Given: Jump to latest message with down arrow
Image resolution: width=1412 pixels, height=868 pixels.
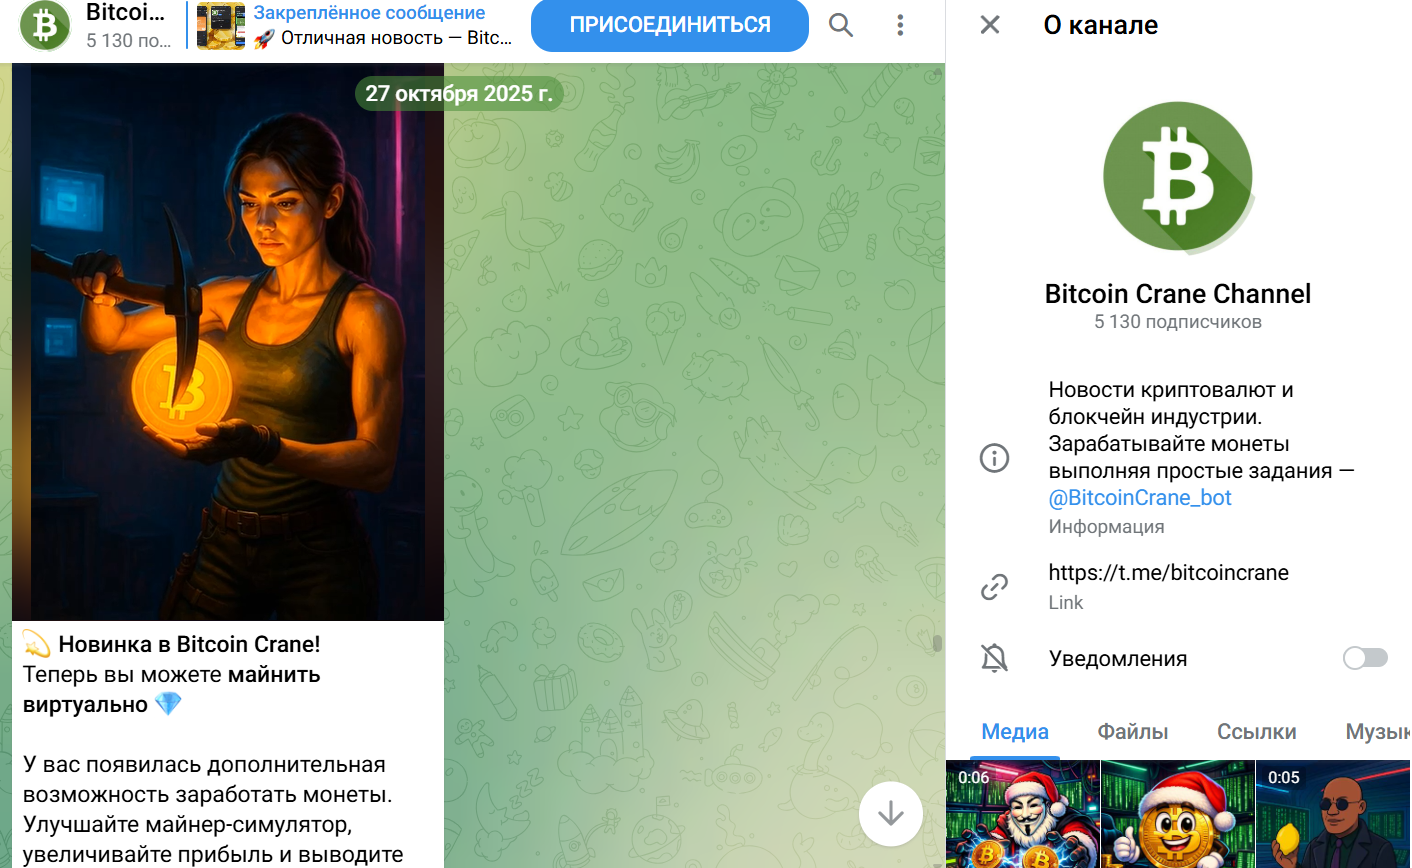Looking at the screenshot, I should point(891,814).
